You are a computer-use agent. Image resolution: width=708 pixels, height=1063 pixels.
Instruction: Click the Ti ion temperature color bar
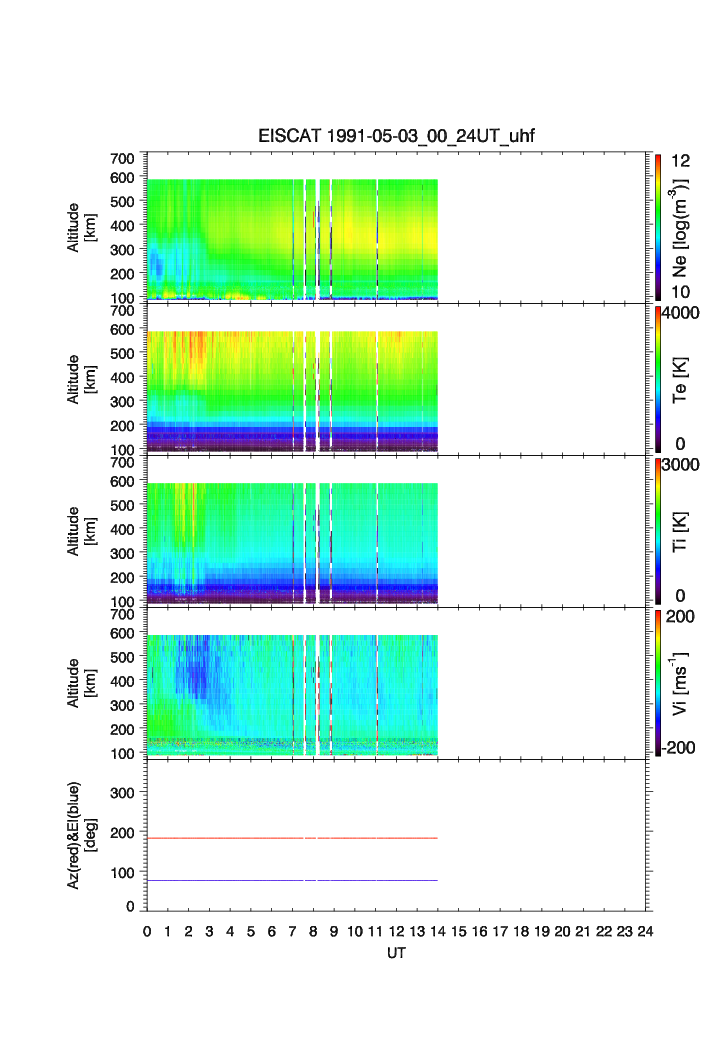pyautogui.click(x=659, y=531)
